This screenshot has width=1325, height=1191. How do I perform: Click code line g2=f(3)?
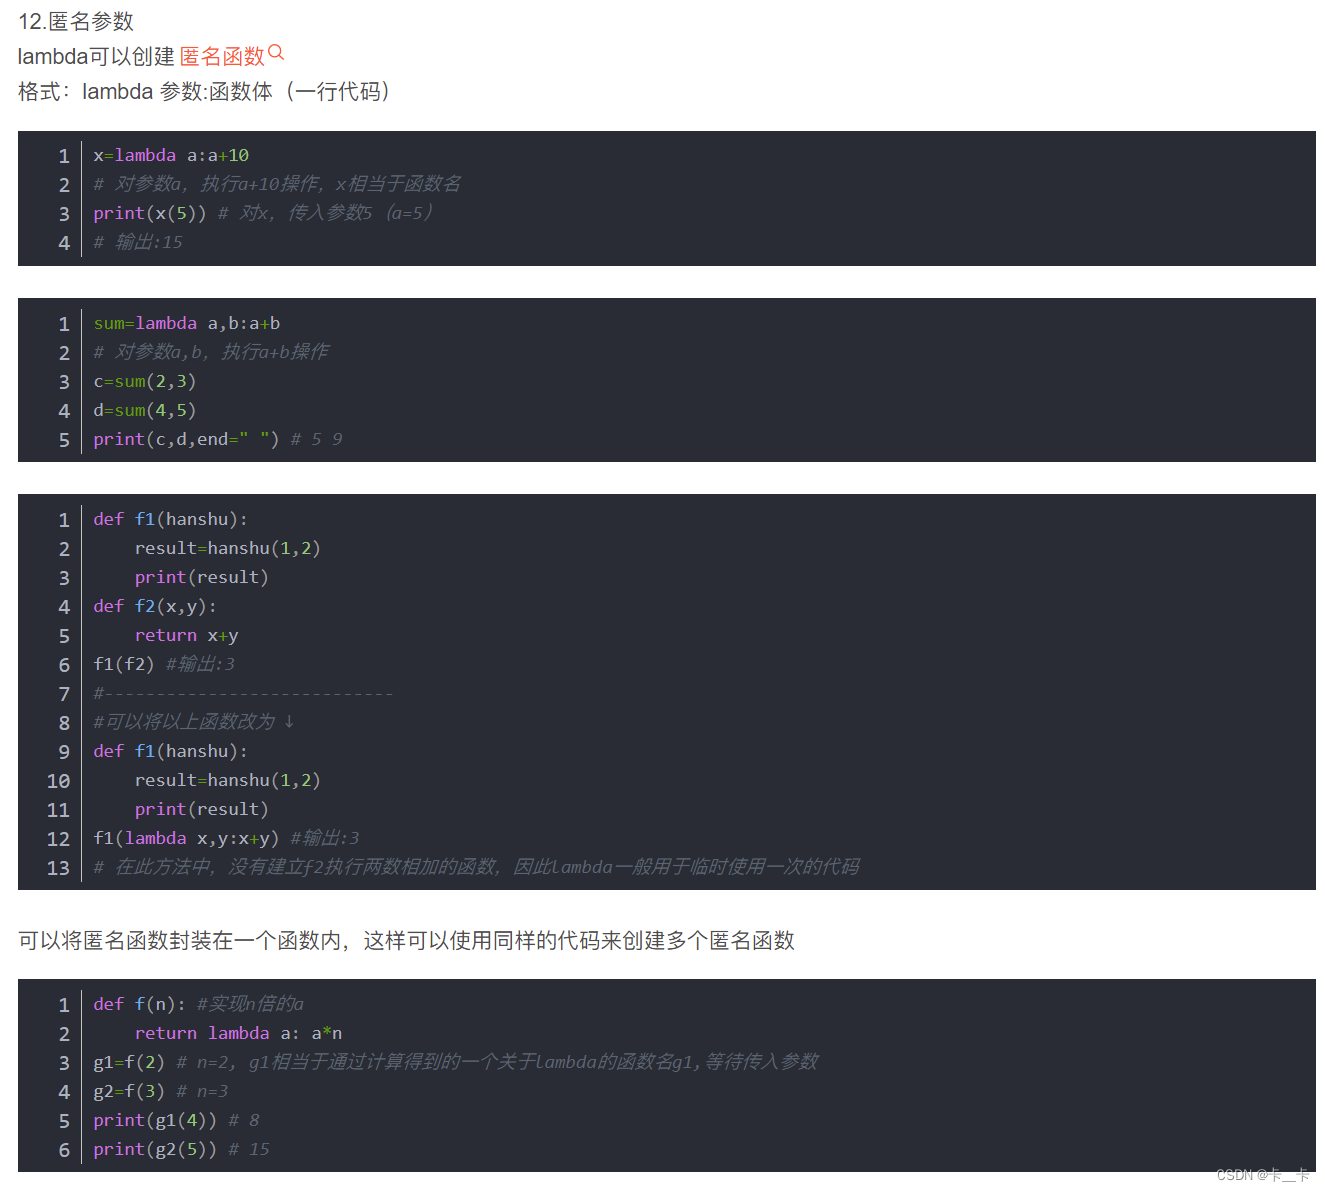point(129,1092)
